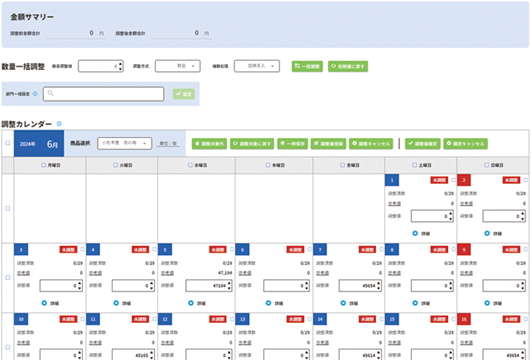Screen dimensions: 532x360
Task: Tick the checkbox on the June 6 cell
Action: (x=309, y=249)
